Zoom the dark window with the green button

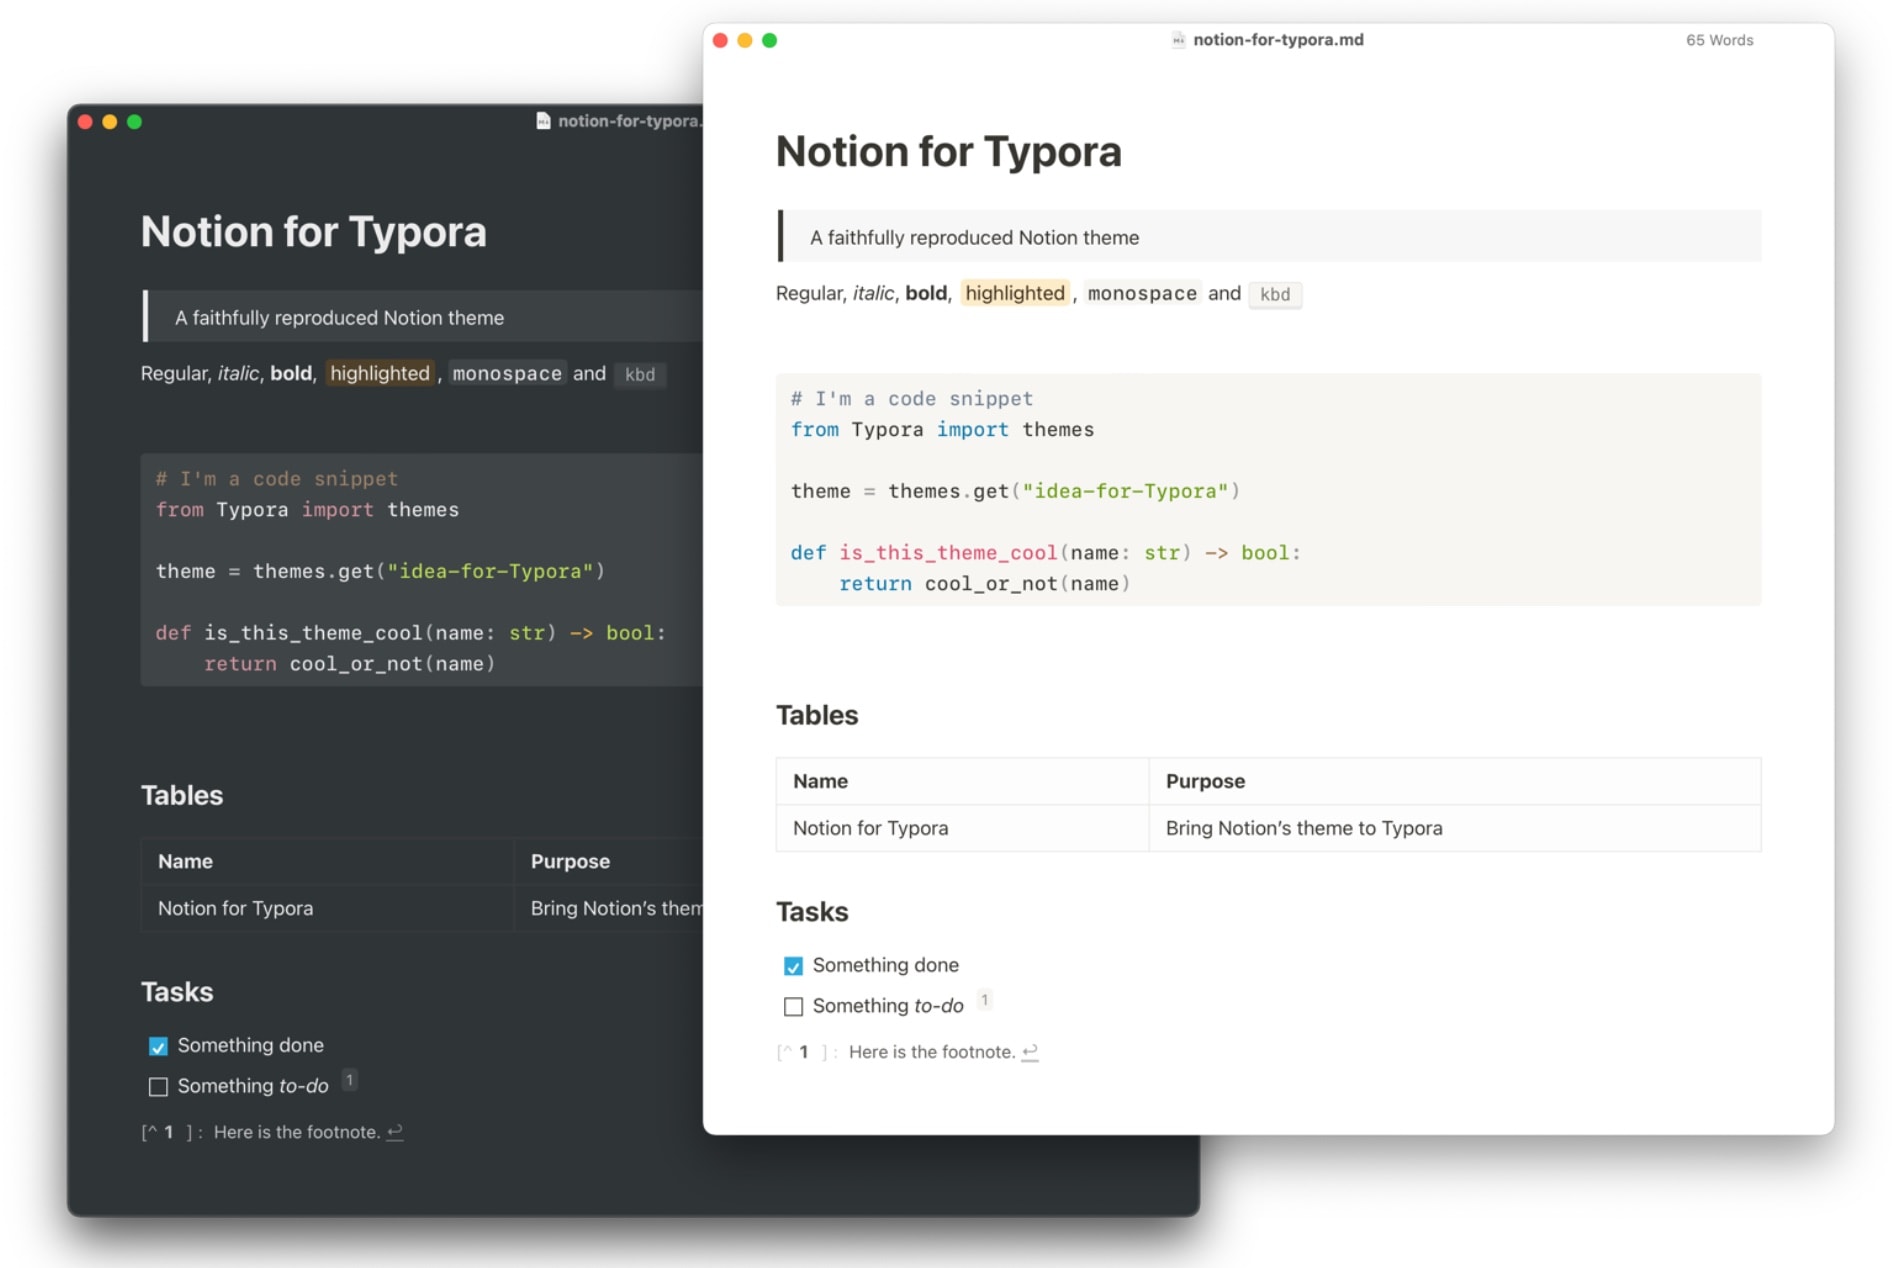tap(134, 122)
